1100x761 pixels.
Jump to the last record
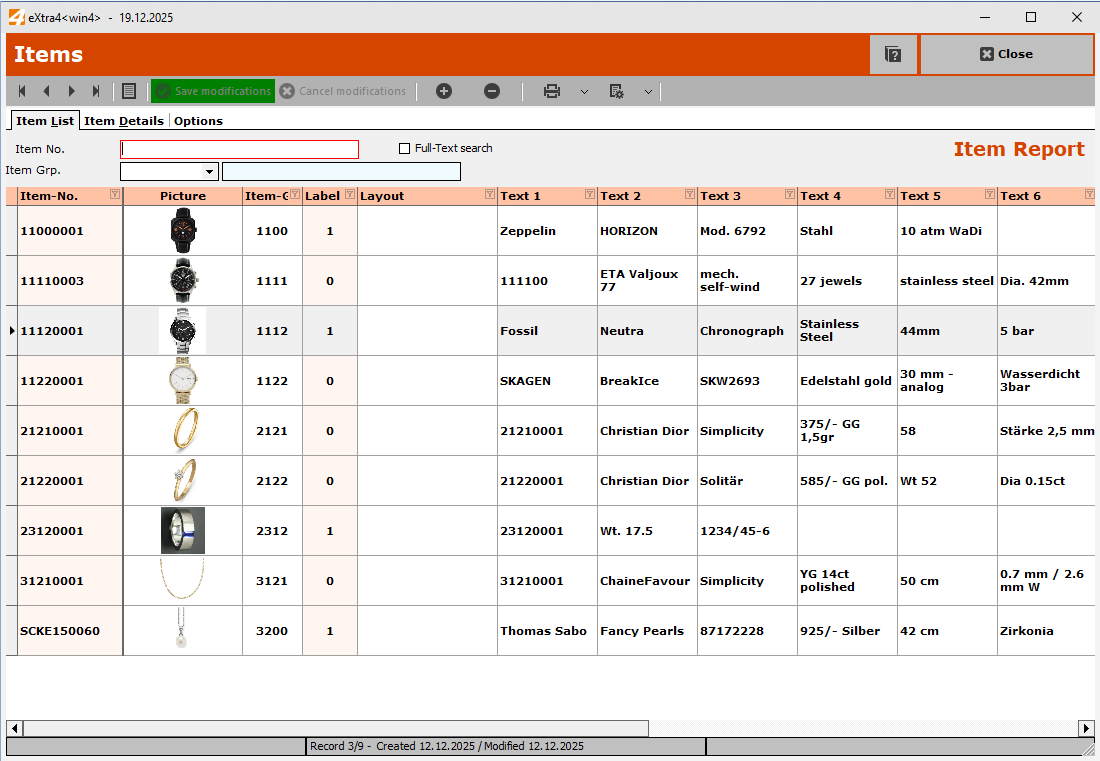pos(96,91)
